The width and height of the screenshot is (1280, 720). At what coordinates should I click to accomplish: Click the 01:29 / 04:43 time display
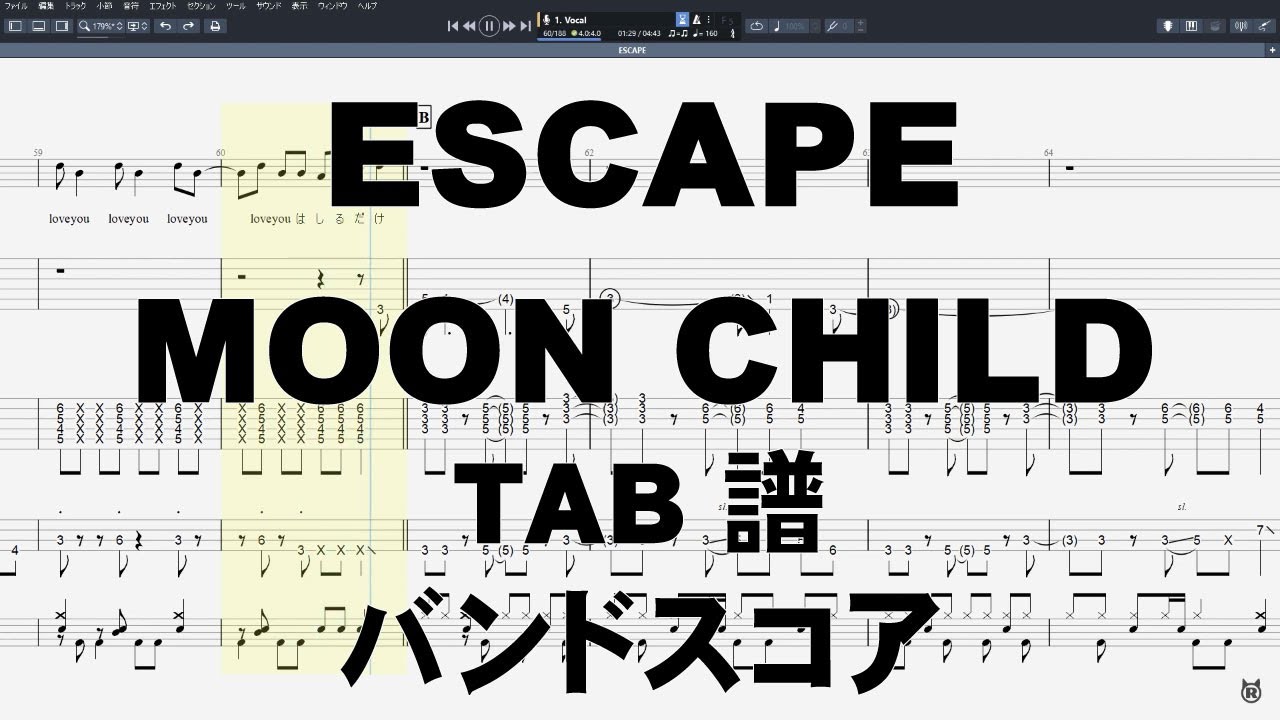pos(640,33)
